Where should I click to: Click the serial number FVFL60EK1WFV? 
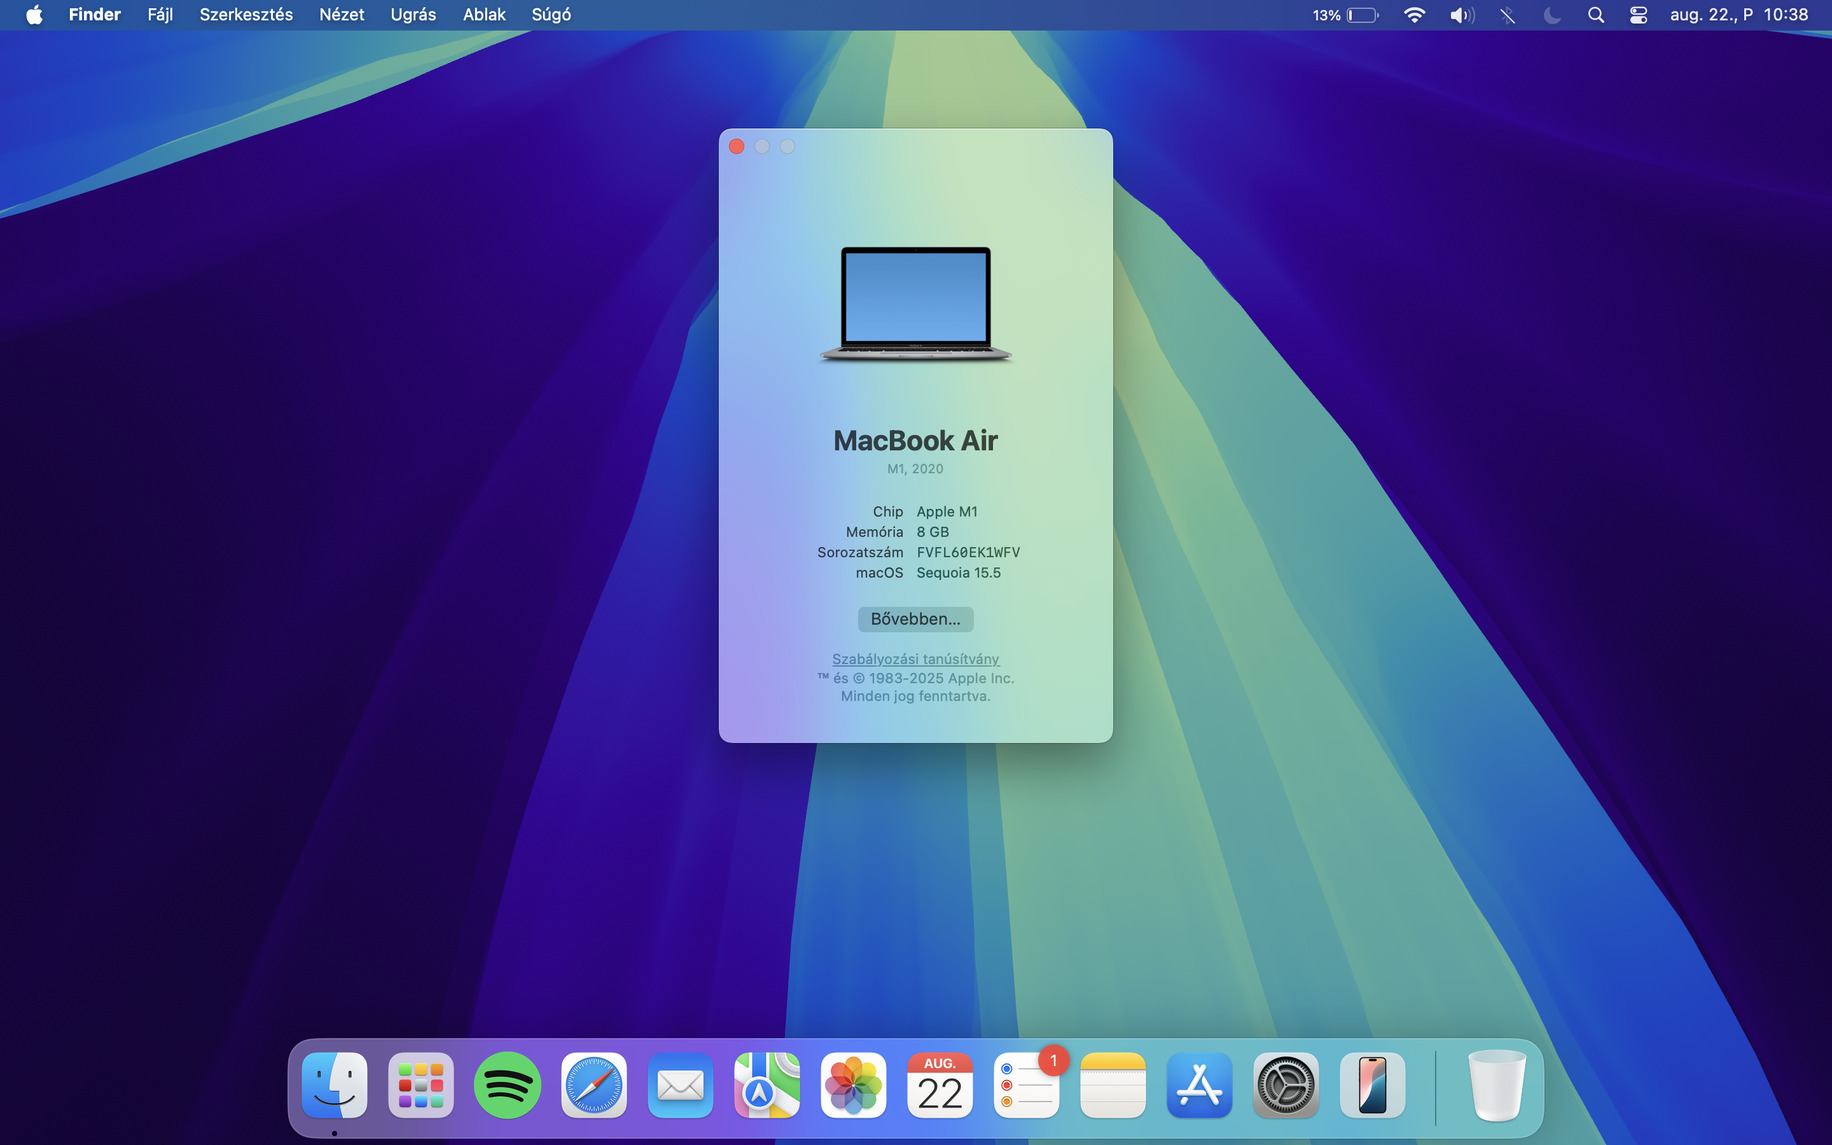coord(968,552)
